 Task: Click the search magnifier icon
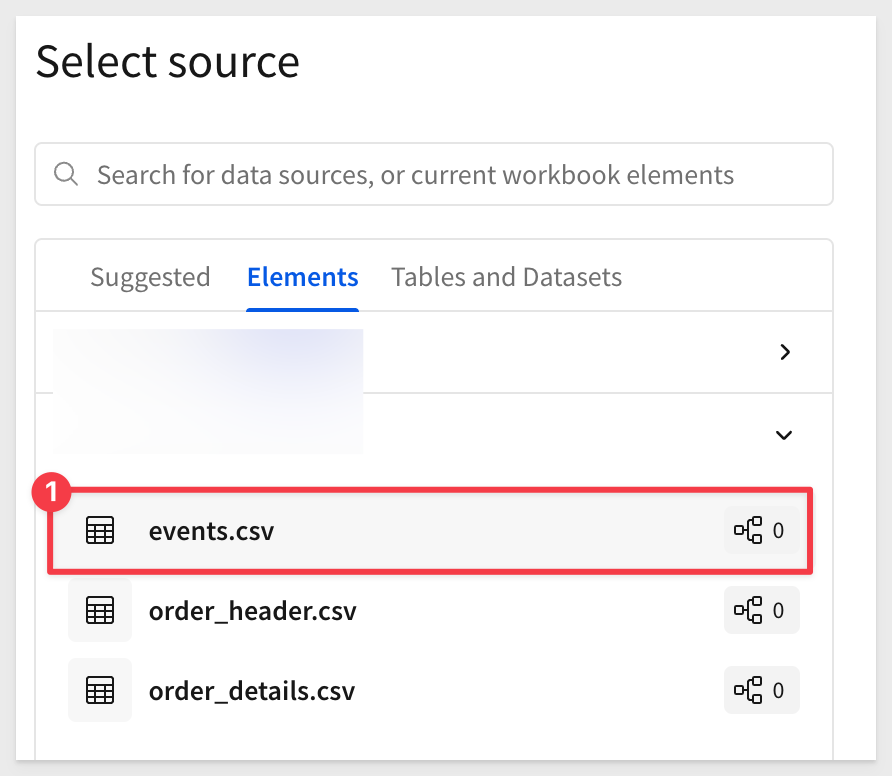pyautogui.click(x=66, y=174)
